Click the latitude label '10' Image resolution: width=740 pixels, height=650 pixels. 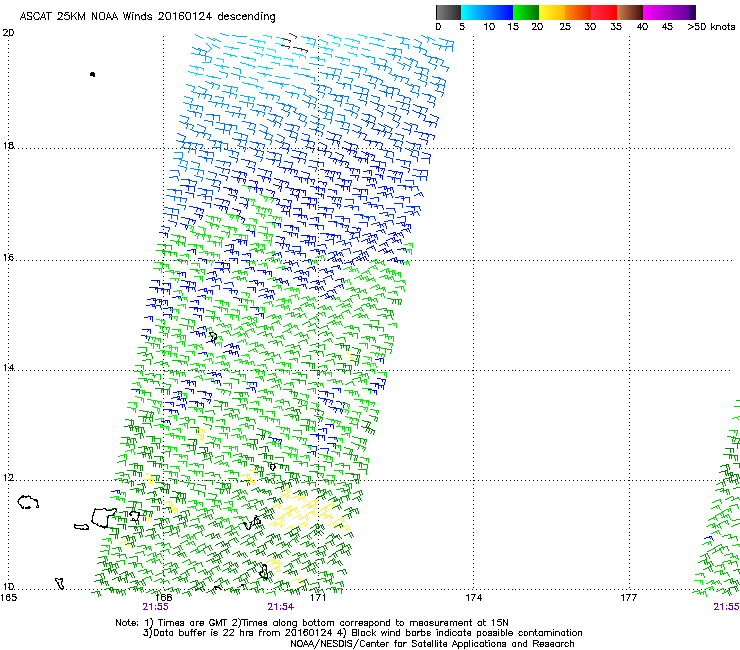[x=8, y=586]
